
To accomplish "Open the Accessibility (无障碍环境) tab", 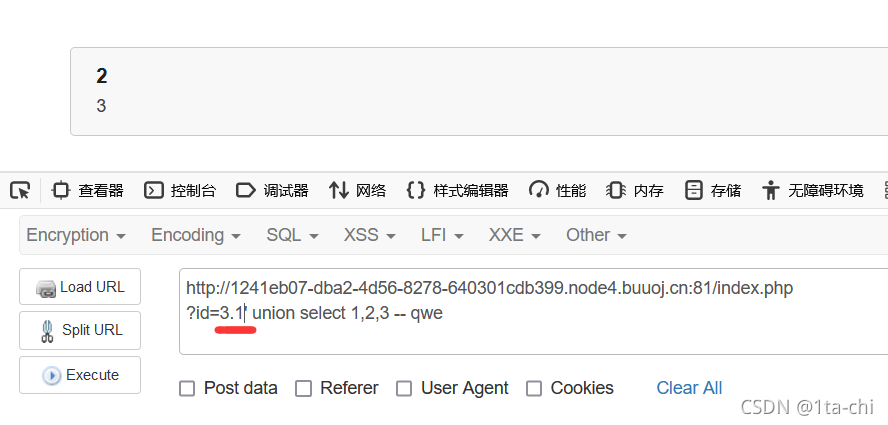I will coord(813,190).
